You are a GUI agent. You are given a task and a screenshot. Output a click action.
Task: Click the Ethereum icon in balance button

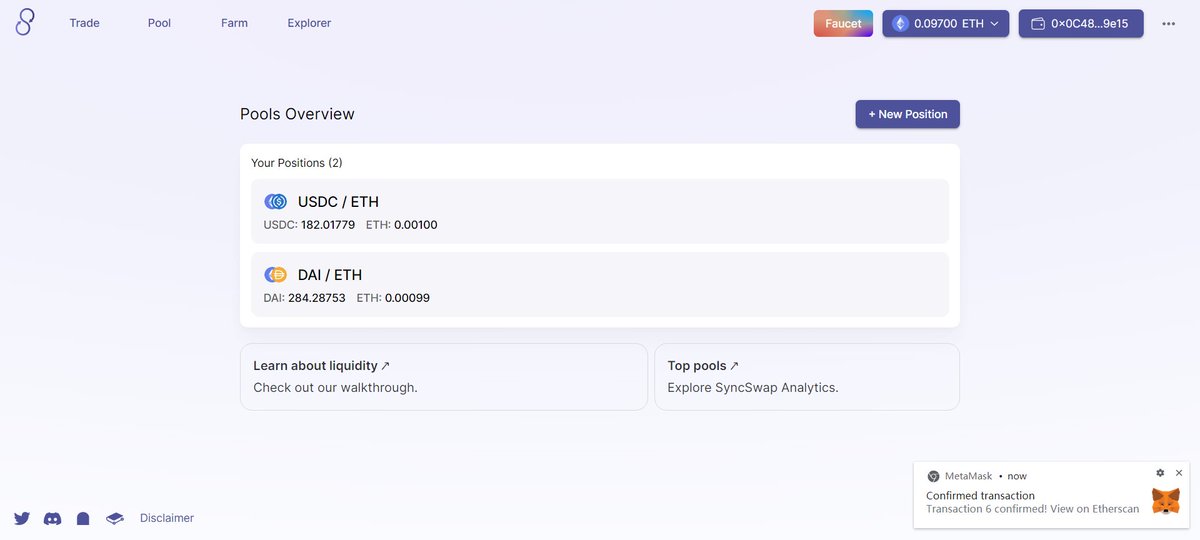pos(900,23)
